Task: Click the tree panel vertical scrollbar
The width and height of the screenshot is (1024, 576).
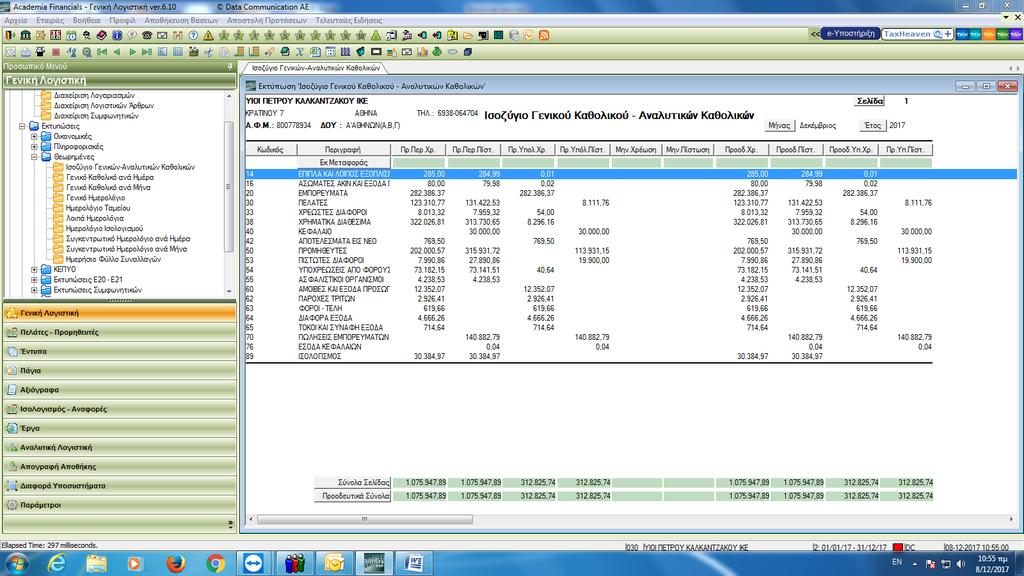Action: click(229, 187)
